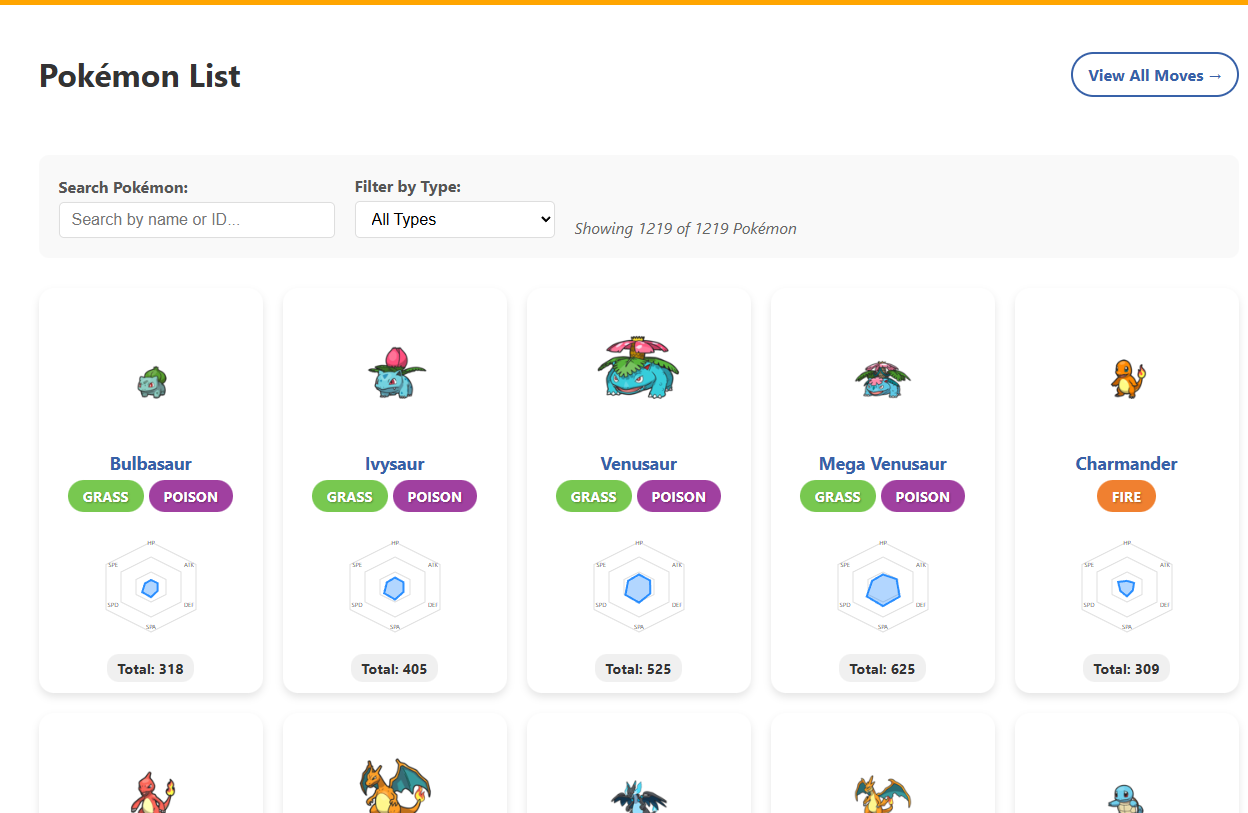Click the Bulbasaur sprite image

coord(151,381)
